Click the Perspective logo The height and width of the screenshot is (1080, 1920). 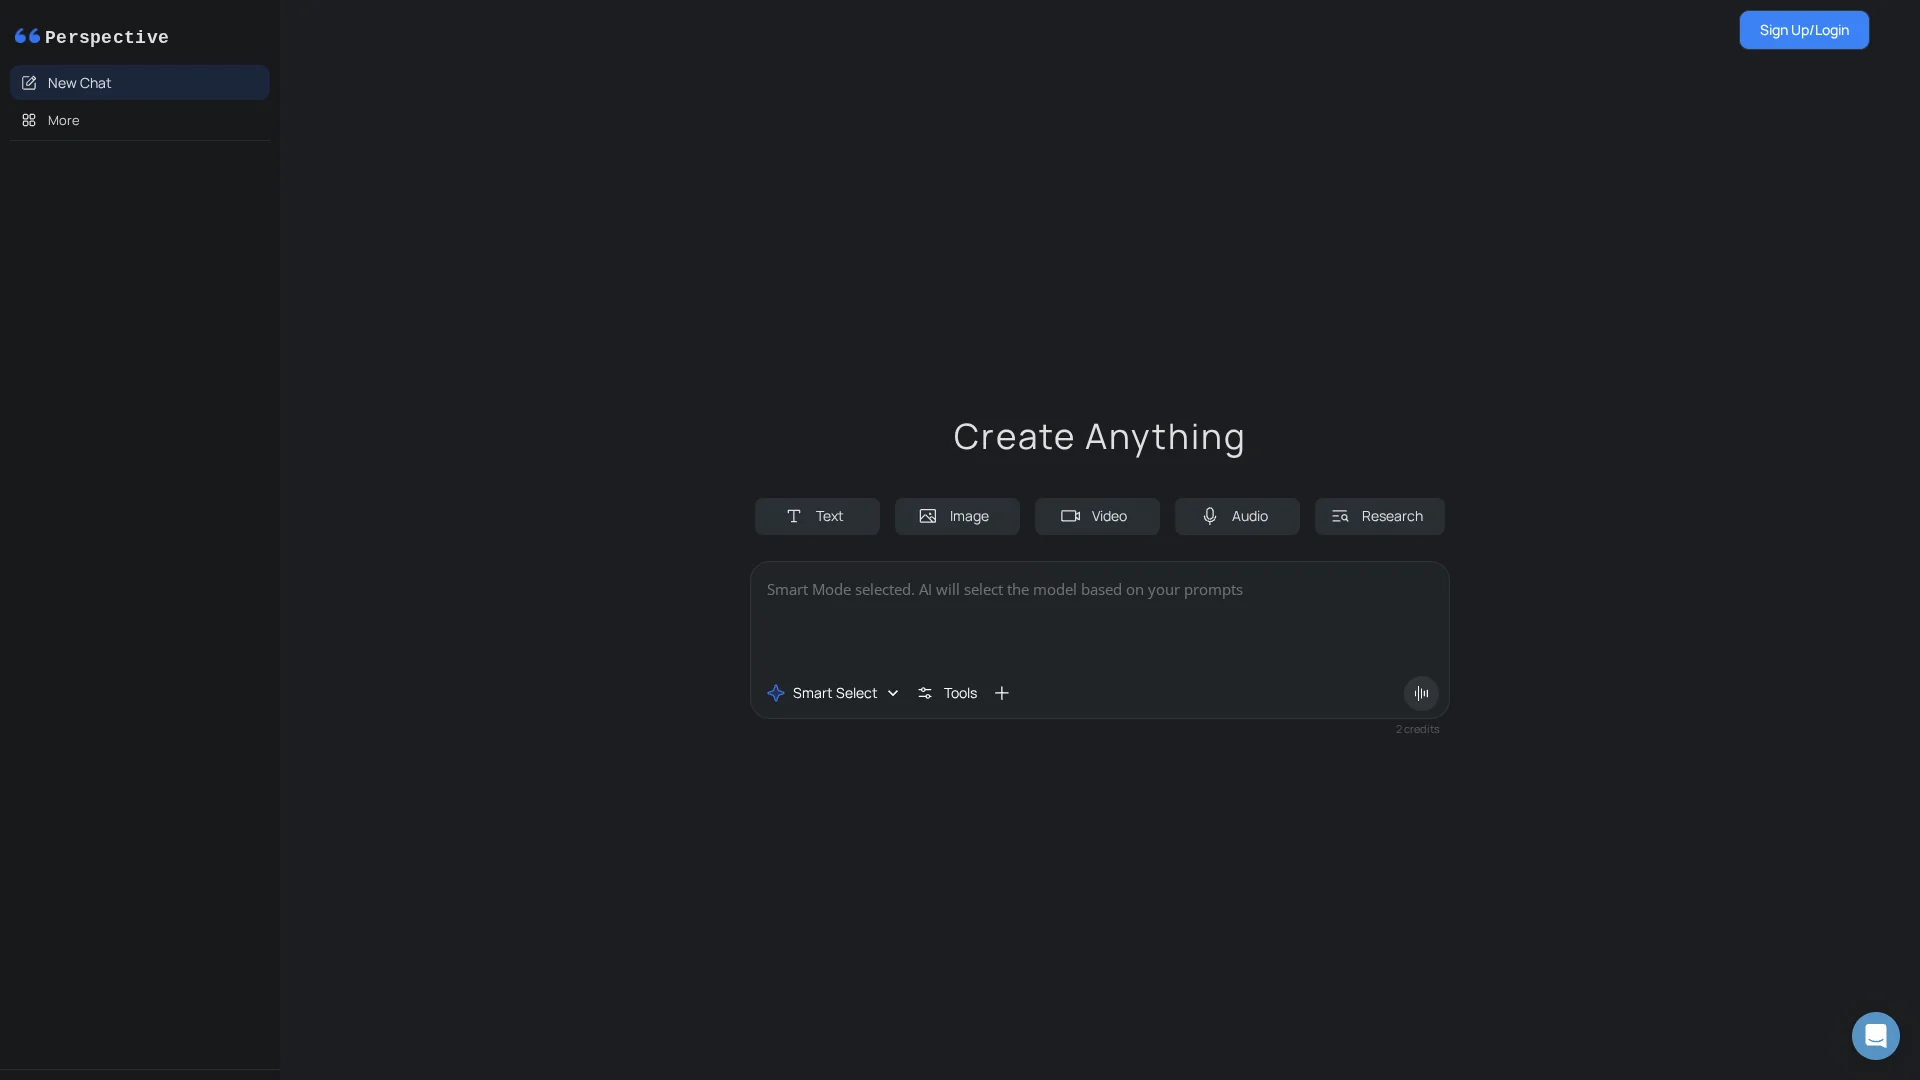[92, 37]
